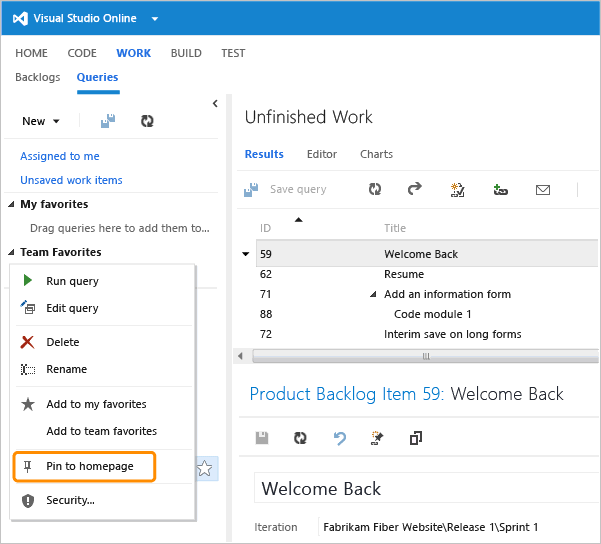Image resolution: width=601 pixels, height=544 pixels.
Task: Open the Charts tab
Action: pos(376,154)
